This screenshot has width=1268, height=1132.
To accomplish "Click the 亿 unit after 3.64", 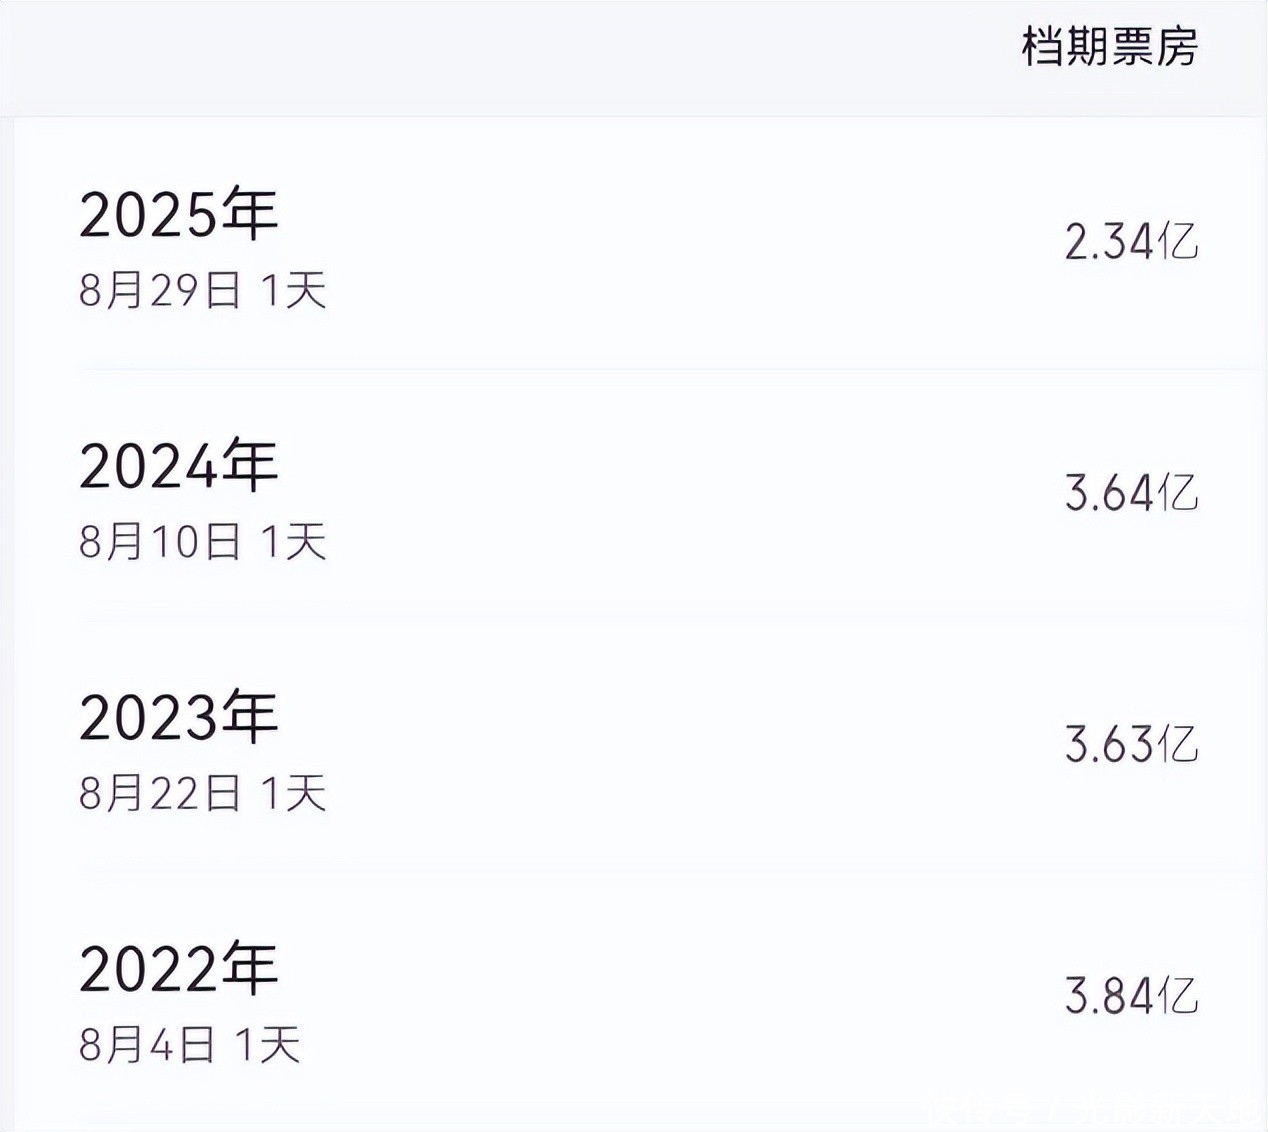I will [1179, 493].
